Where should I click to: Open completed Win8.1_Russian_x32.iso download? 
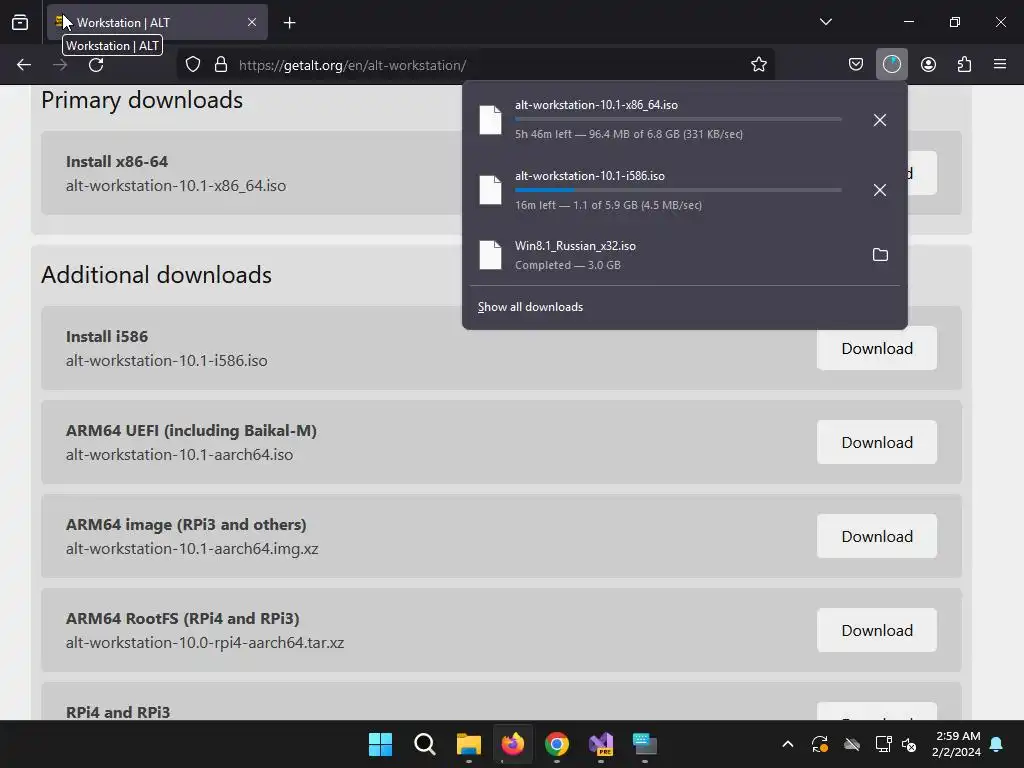pyautogui.click(x=662, y=255)
